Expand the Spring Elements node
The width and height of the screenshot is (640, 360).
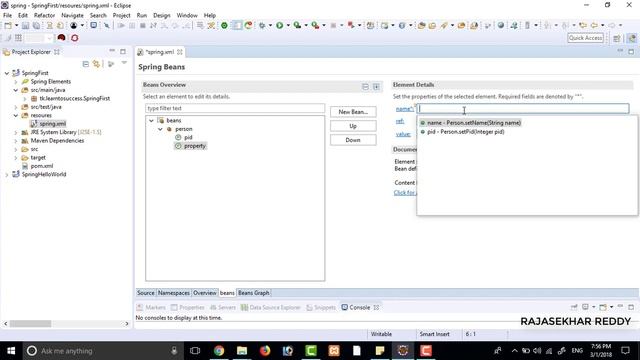coord(16,82)
